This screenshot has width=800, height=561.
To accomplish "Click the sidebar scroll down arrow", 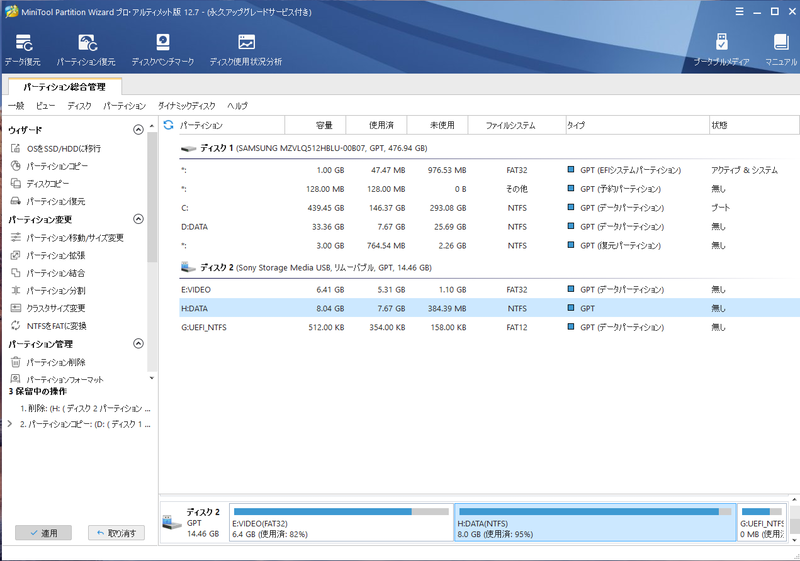I will pos(152,378).
